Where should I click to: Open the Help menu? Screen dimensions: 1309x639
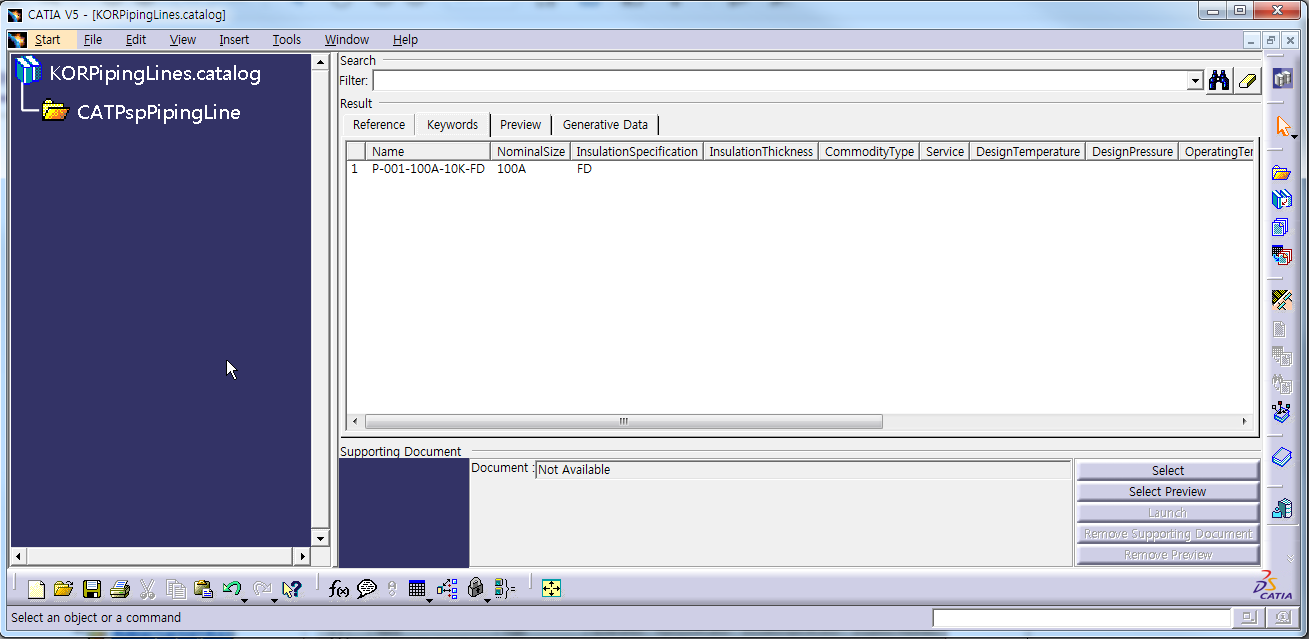pyautogui.click(x=405, y=40)
